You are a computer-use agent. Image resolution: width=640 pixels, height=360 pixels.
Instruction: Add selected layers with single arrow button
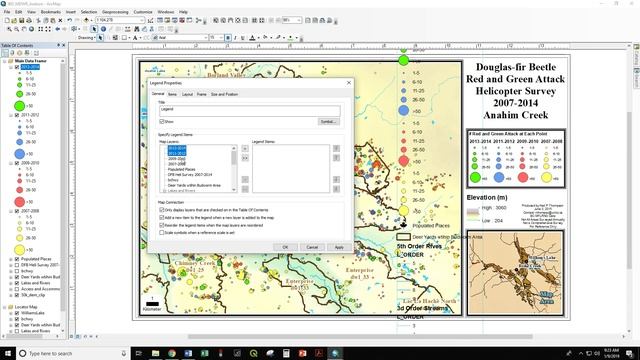245,149
